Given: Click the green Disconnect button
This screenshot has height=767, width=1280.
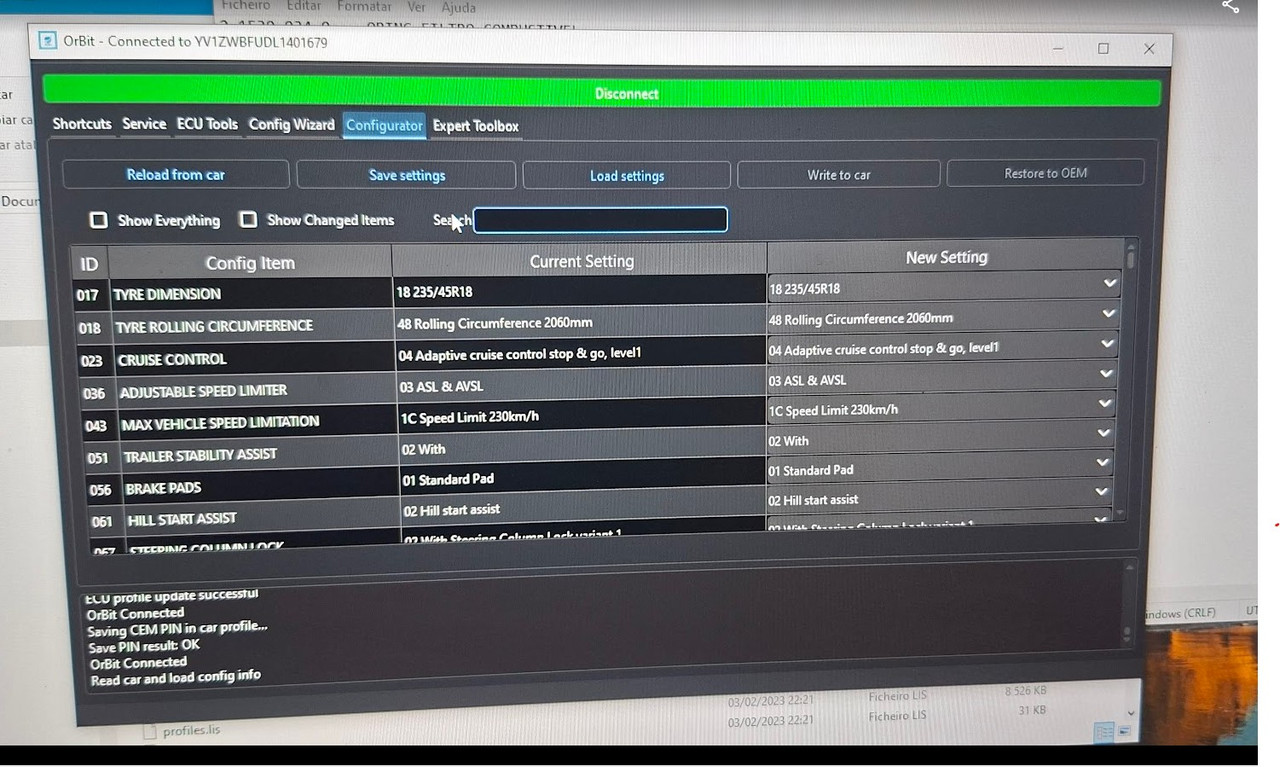Looking at the screenshot, I should (x=602, y=93).
